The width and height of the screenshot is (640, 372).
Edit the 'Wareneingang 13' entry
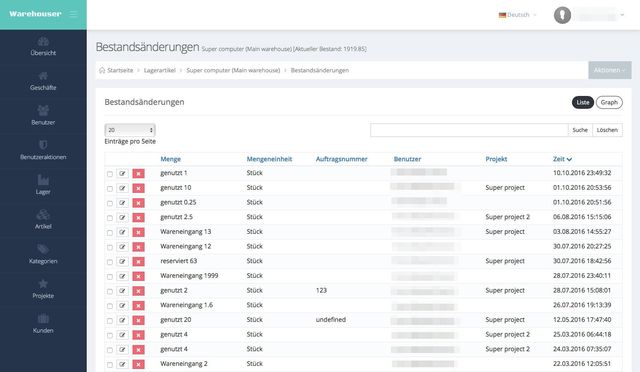(122, 232)
